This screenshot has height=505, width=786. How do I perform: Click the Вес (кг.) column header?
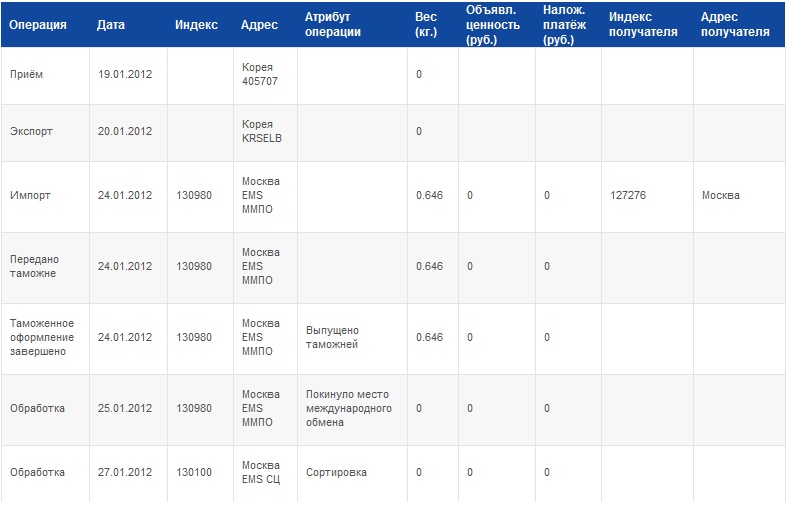[x=426, y=25]
